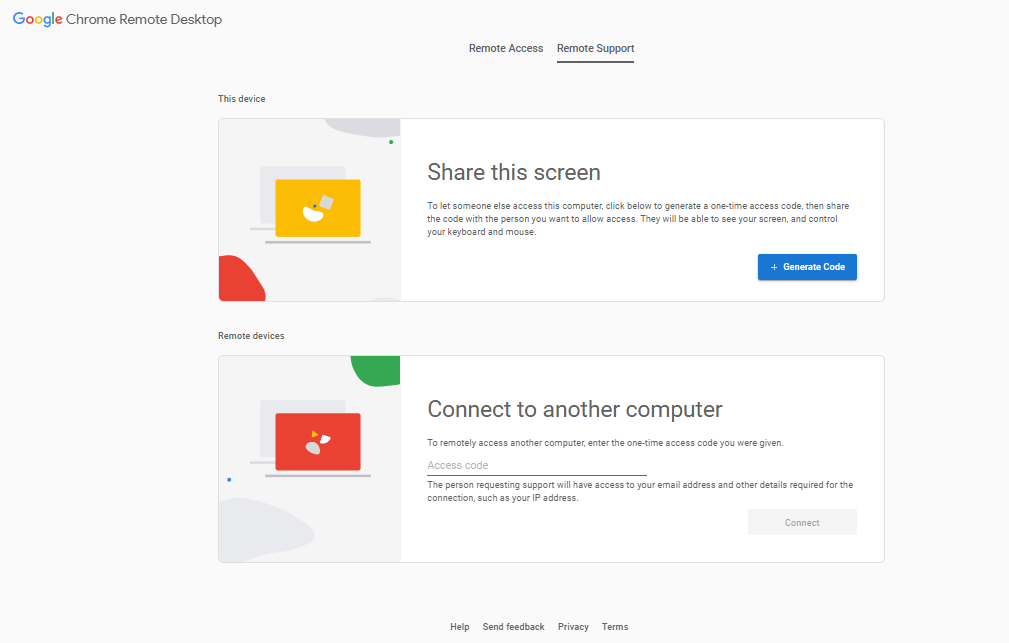Click the red blob in the share card
The height and width of the screenshot is (643, 1009).
[x=238, y=281]
